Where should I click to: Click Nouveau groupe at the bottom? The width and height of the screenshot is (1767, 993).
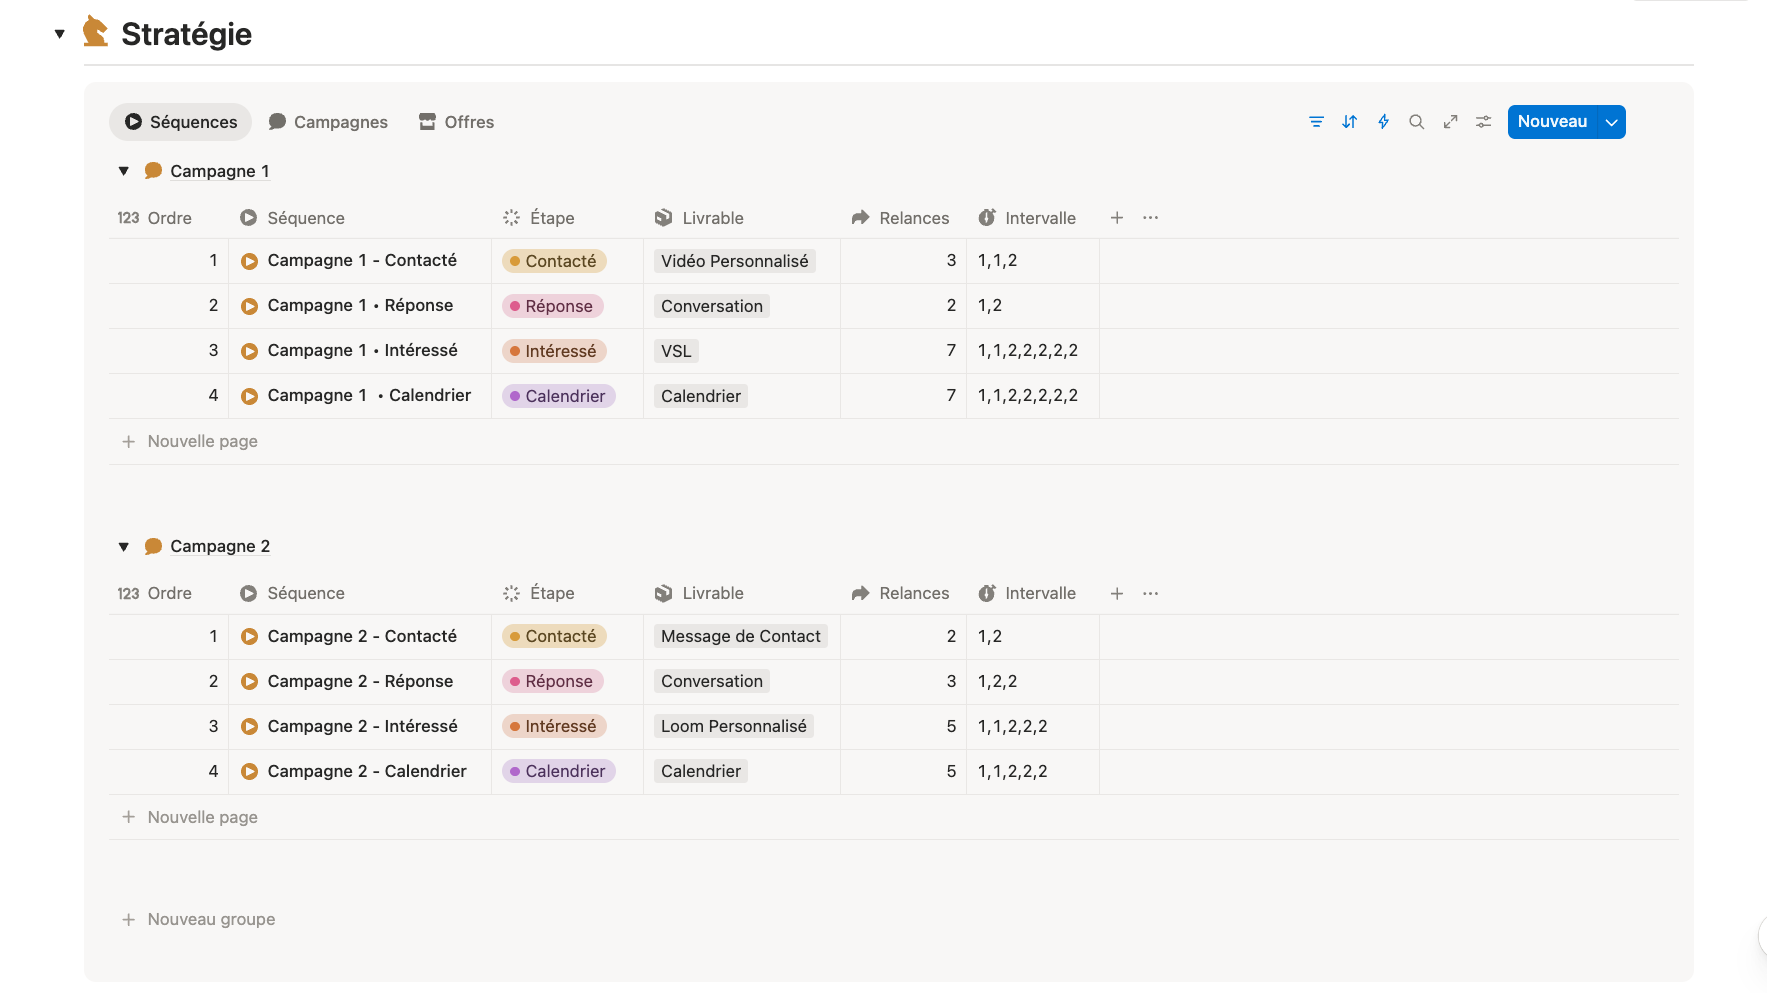[210, 919]
